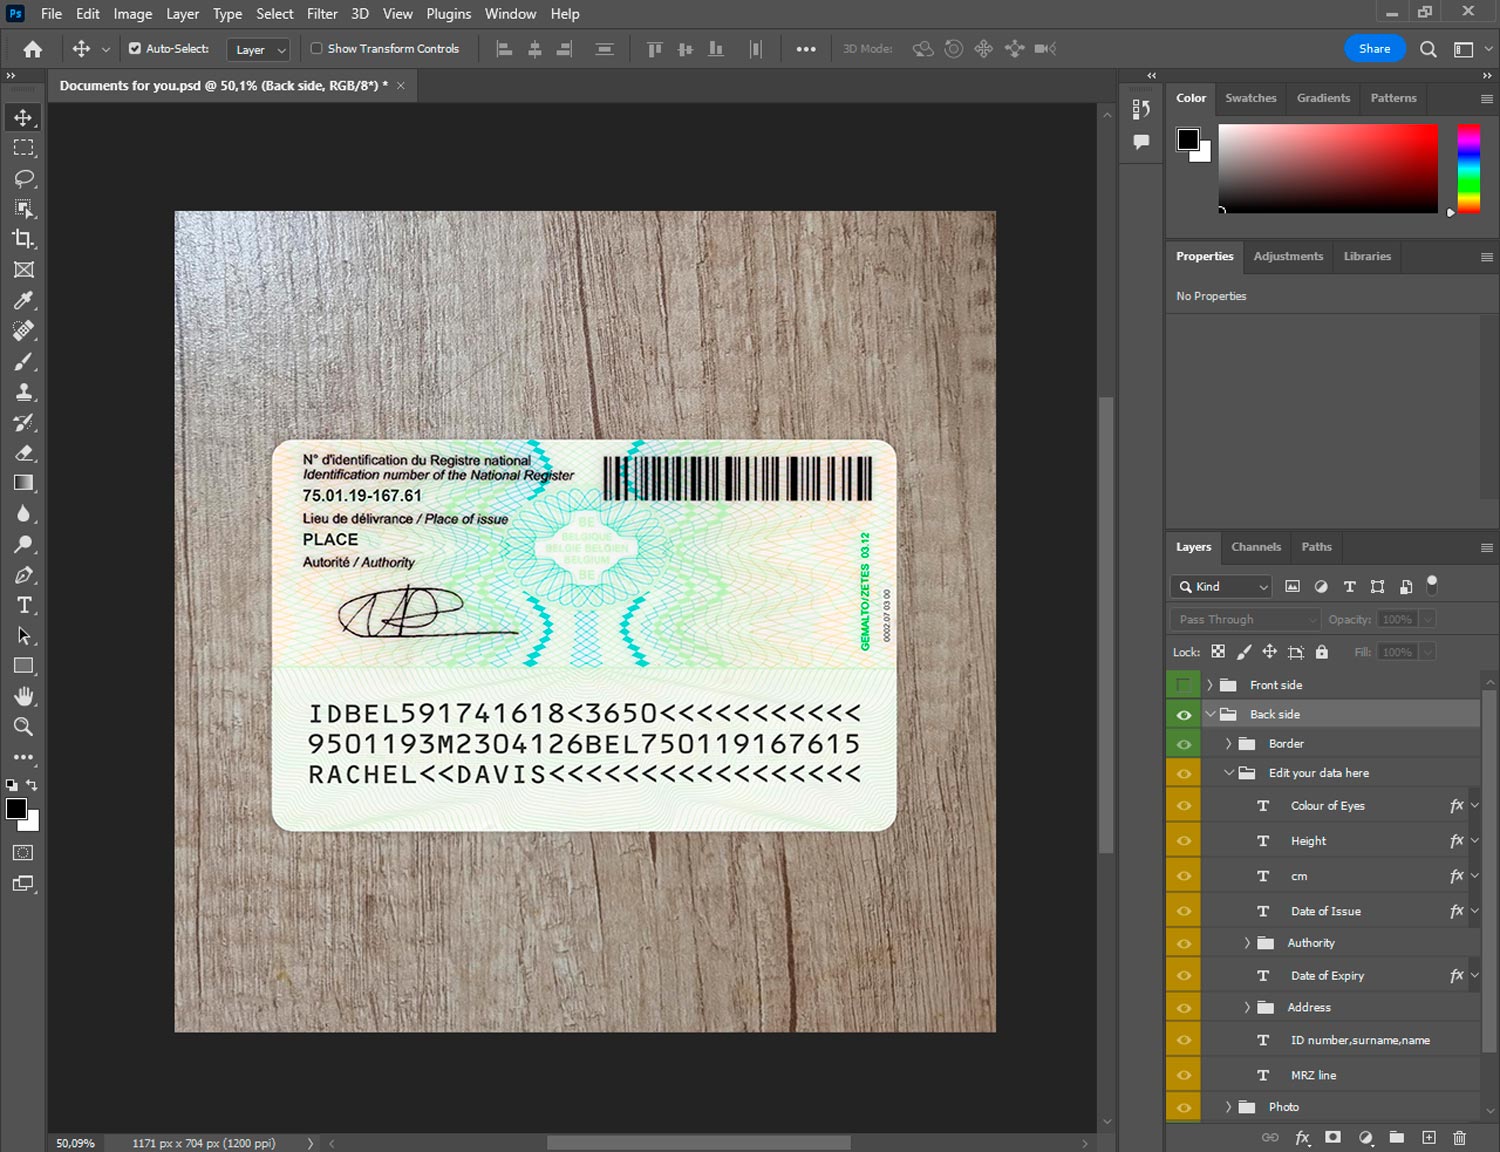1500x1152 pixels.
Task: Click the foreground color swatch in Color panel
Action: (x=1188, y=139)
